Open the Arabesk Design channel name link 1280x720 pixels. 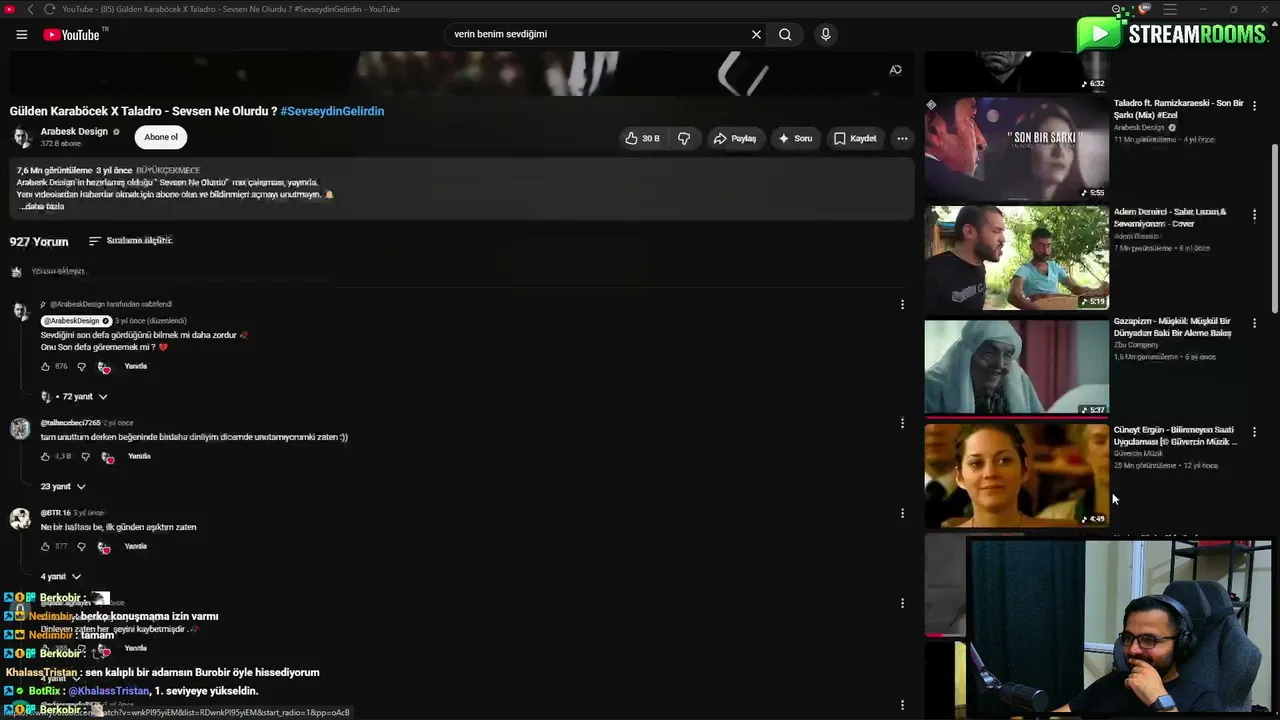[74, 132]
